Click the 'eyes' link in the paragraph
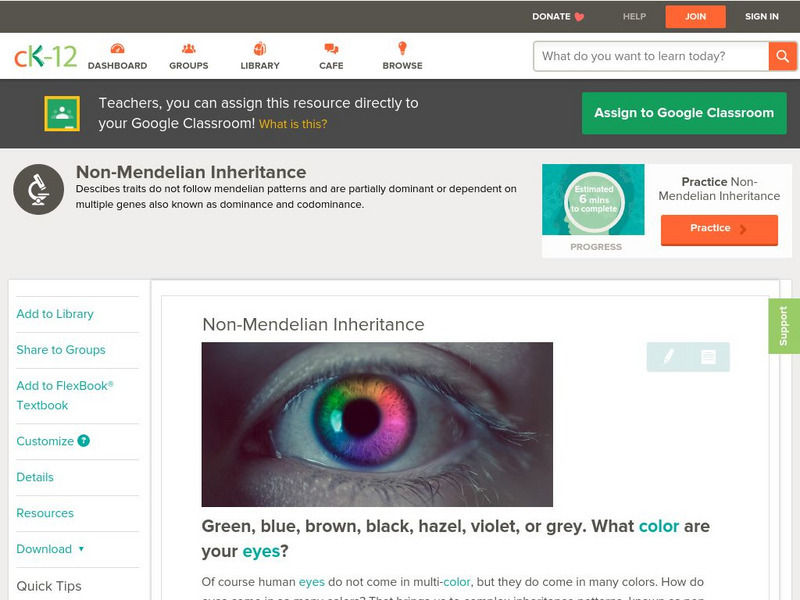The height and width of the screenshot is (600, 800). [x=312, y=582]
